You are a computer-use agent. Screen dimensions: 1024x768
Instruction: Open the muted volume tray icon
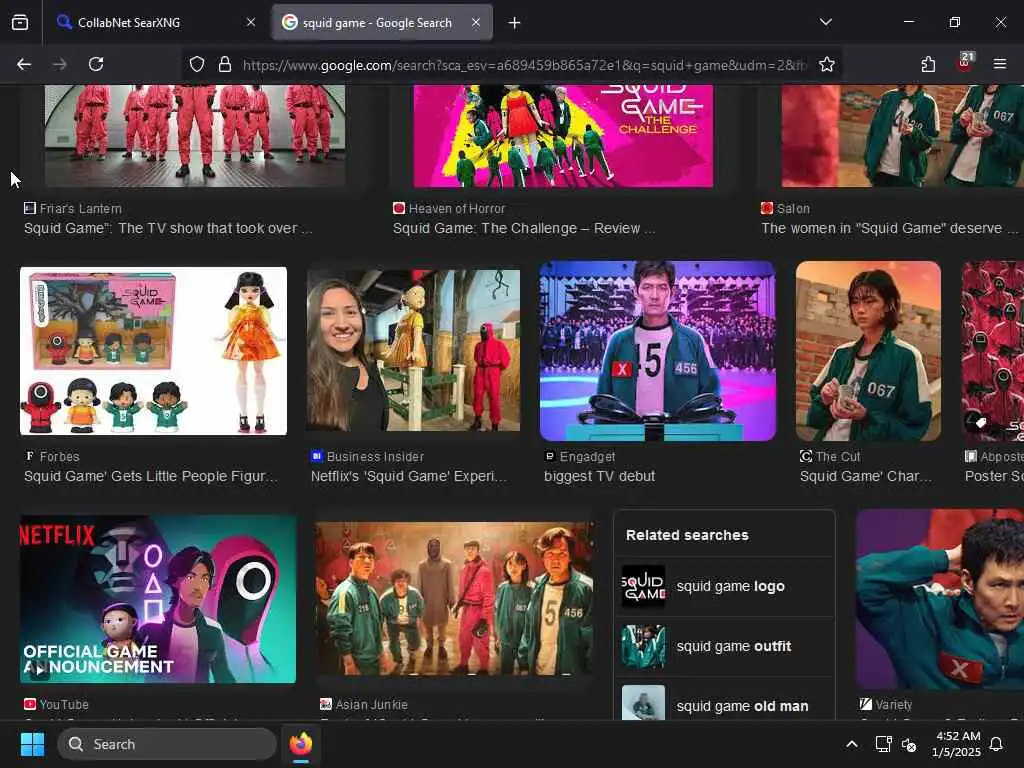tap(908, 744)
